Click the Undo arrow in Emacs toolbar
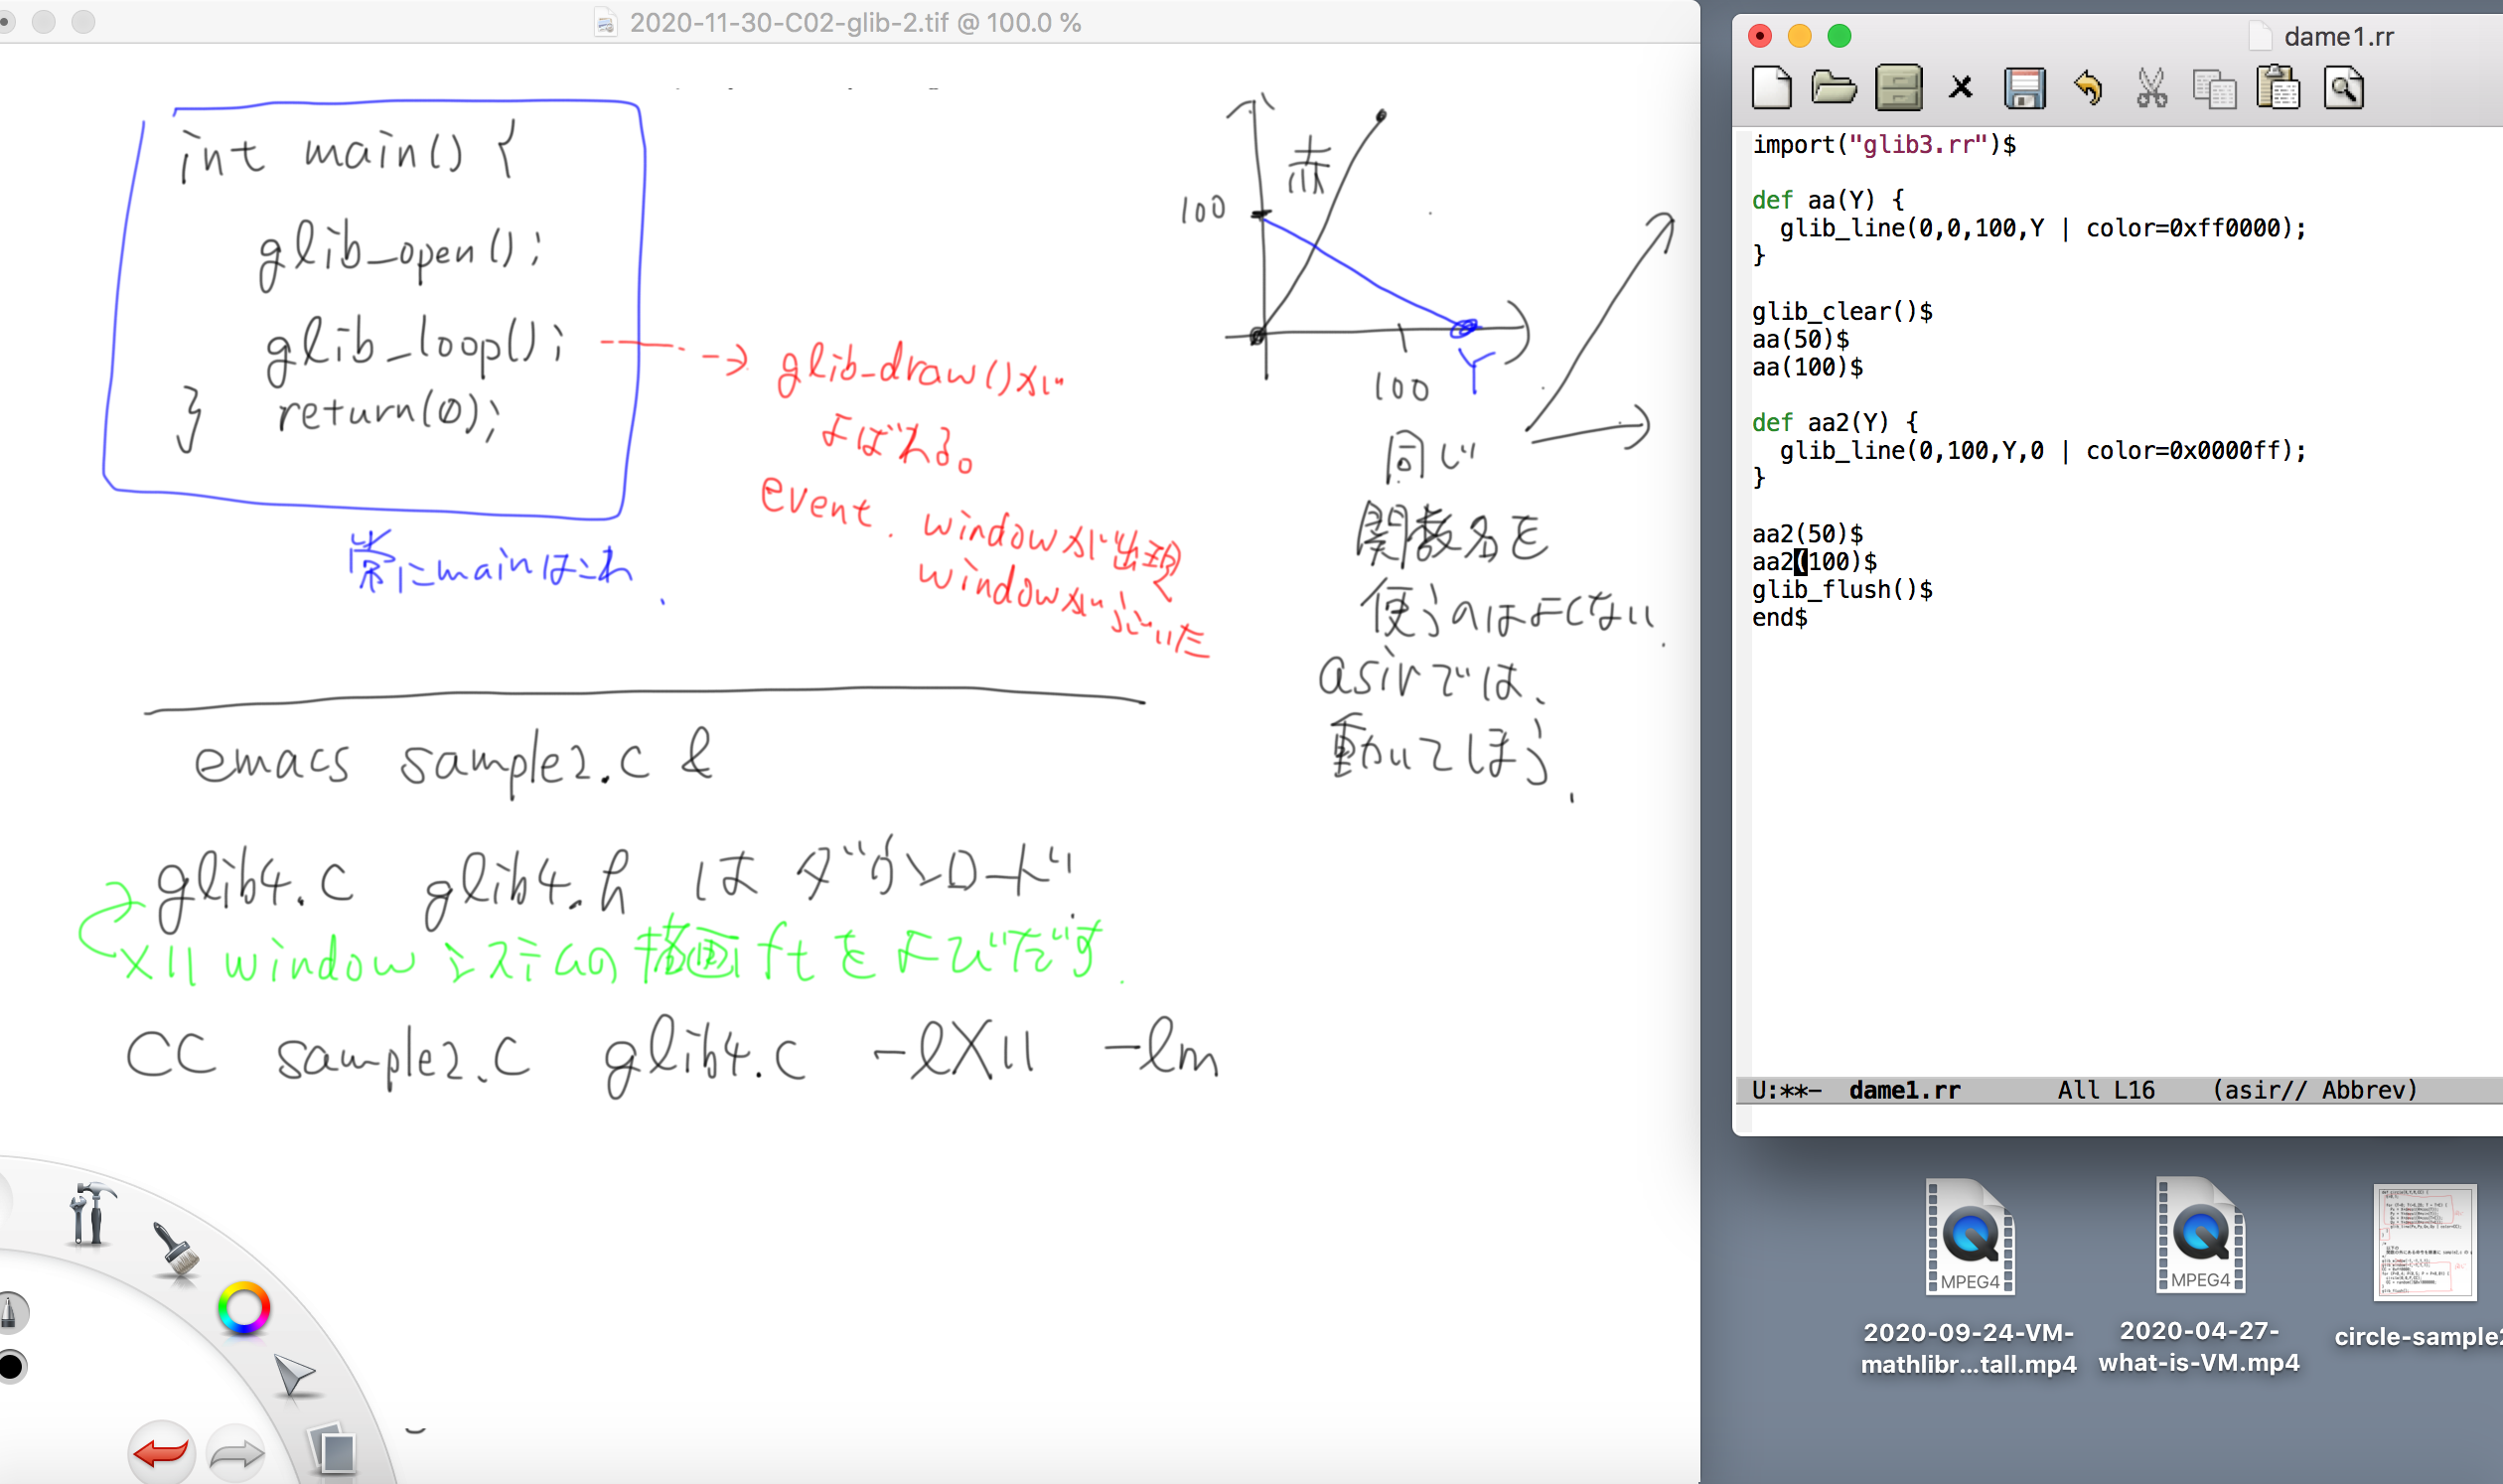The height and width of the screenshot is (1484, 2503). (x=2088, y=88)
